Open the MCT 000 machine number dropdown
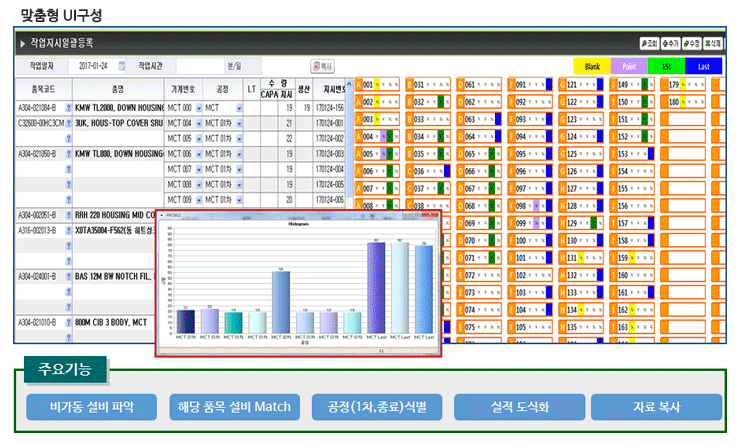743x446 pixels. point(199,109)
